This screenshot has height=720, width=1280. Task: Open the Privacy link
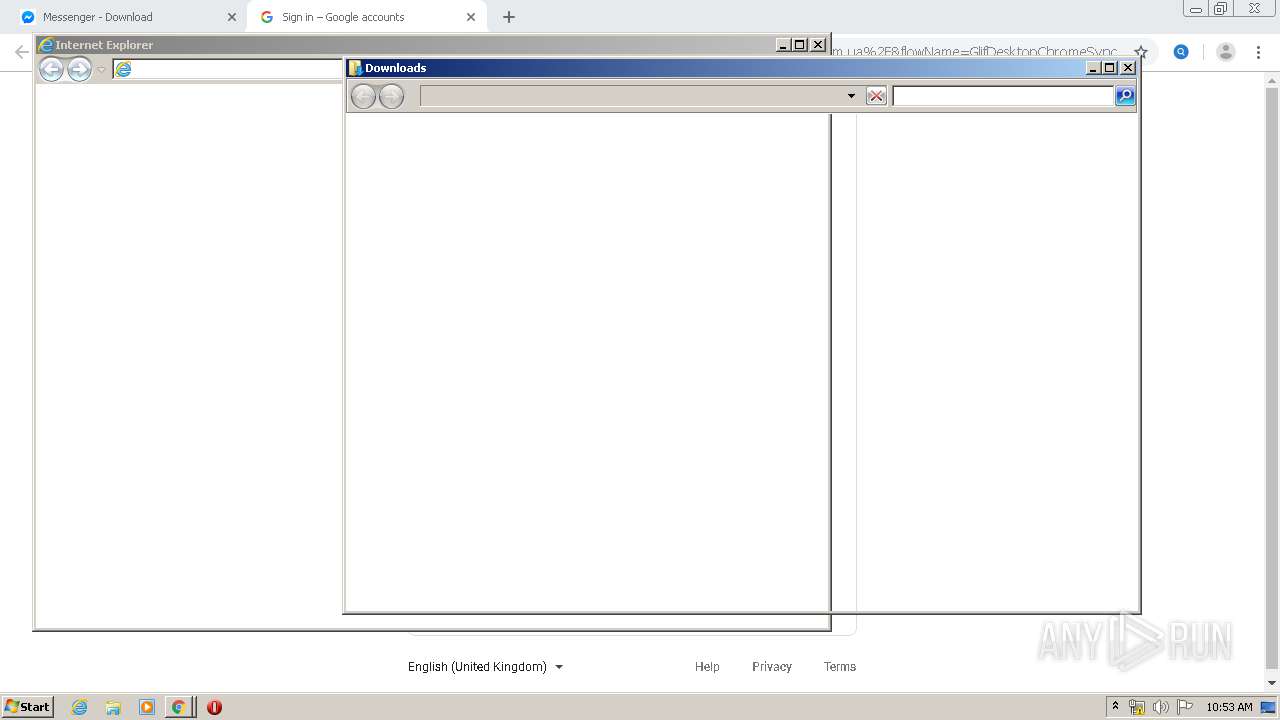click(772, 667)
